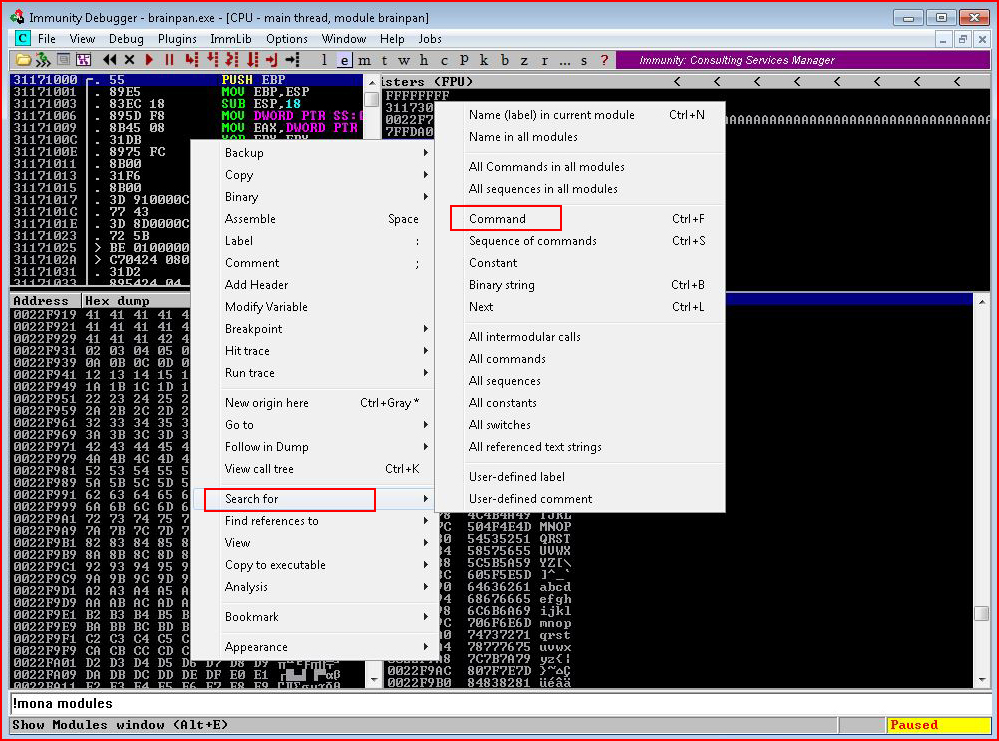999x741 pixels.
Task: Expand the Go to submenu
Action: (x=325, y=425)
